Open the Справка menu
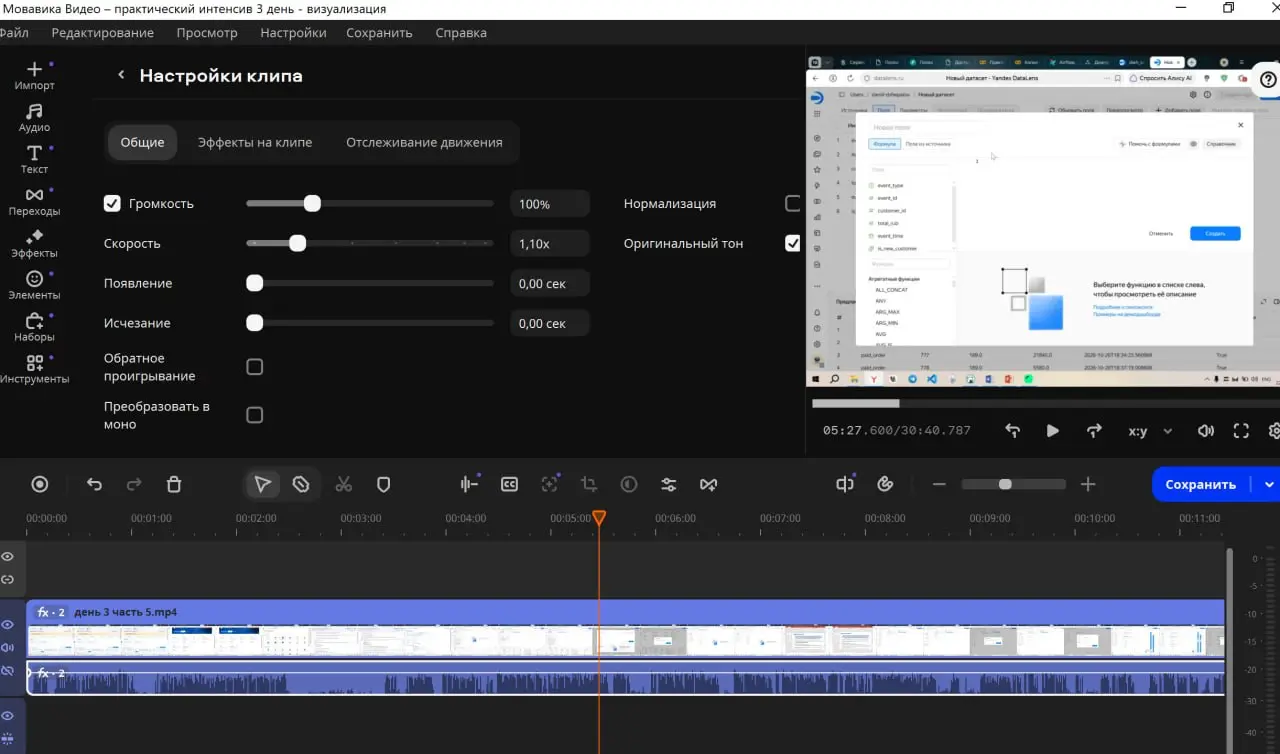 tap(461, 33)
